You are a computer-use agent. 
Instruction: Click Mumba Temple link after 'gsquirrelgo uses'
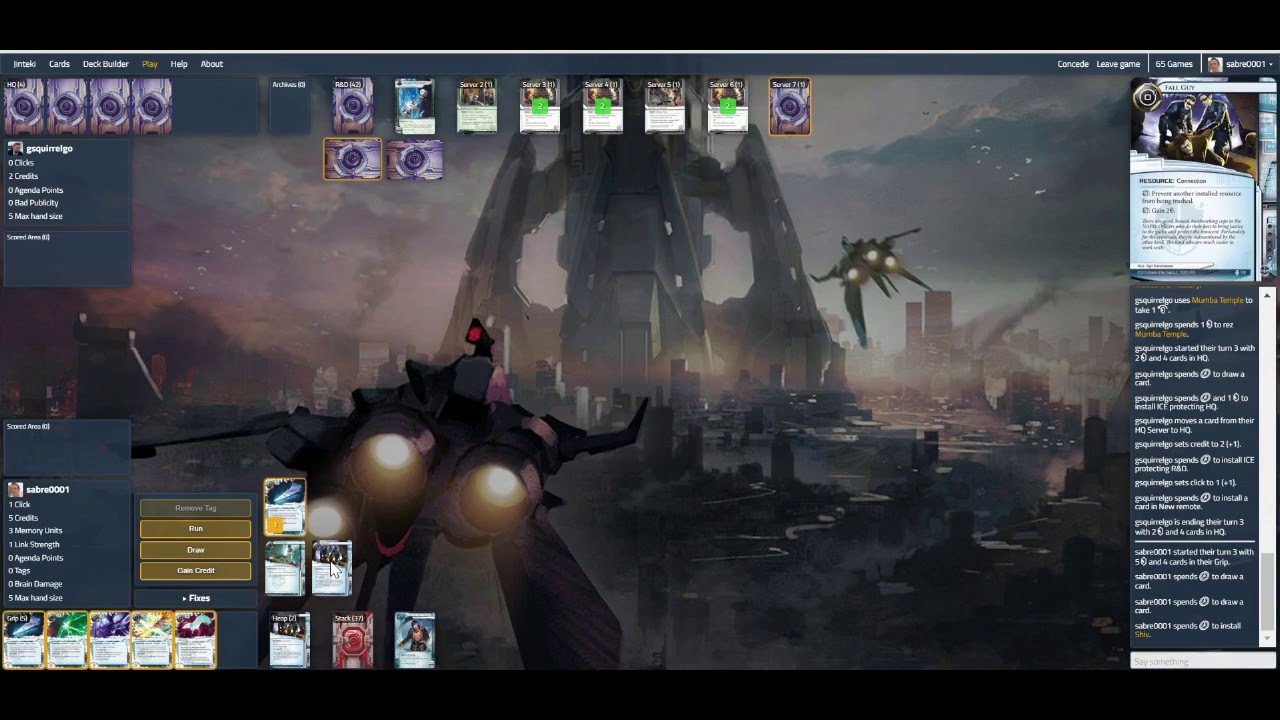(x=1218, y=300)
